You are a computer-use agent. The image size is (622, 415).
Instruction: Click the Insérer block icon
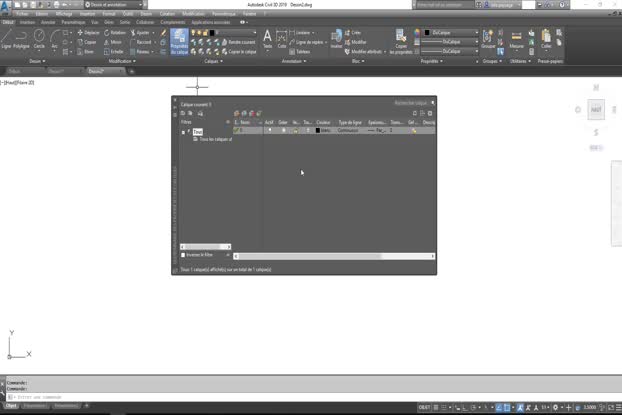pos(336,39)
